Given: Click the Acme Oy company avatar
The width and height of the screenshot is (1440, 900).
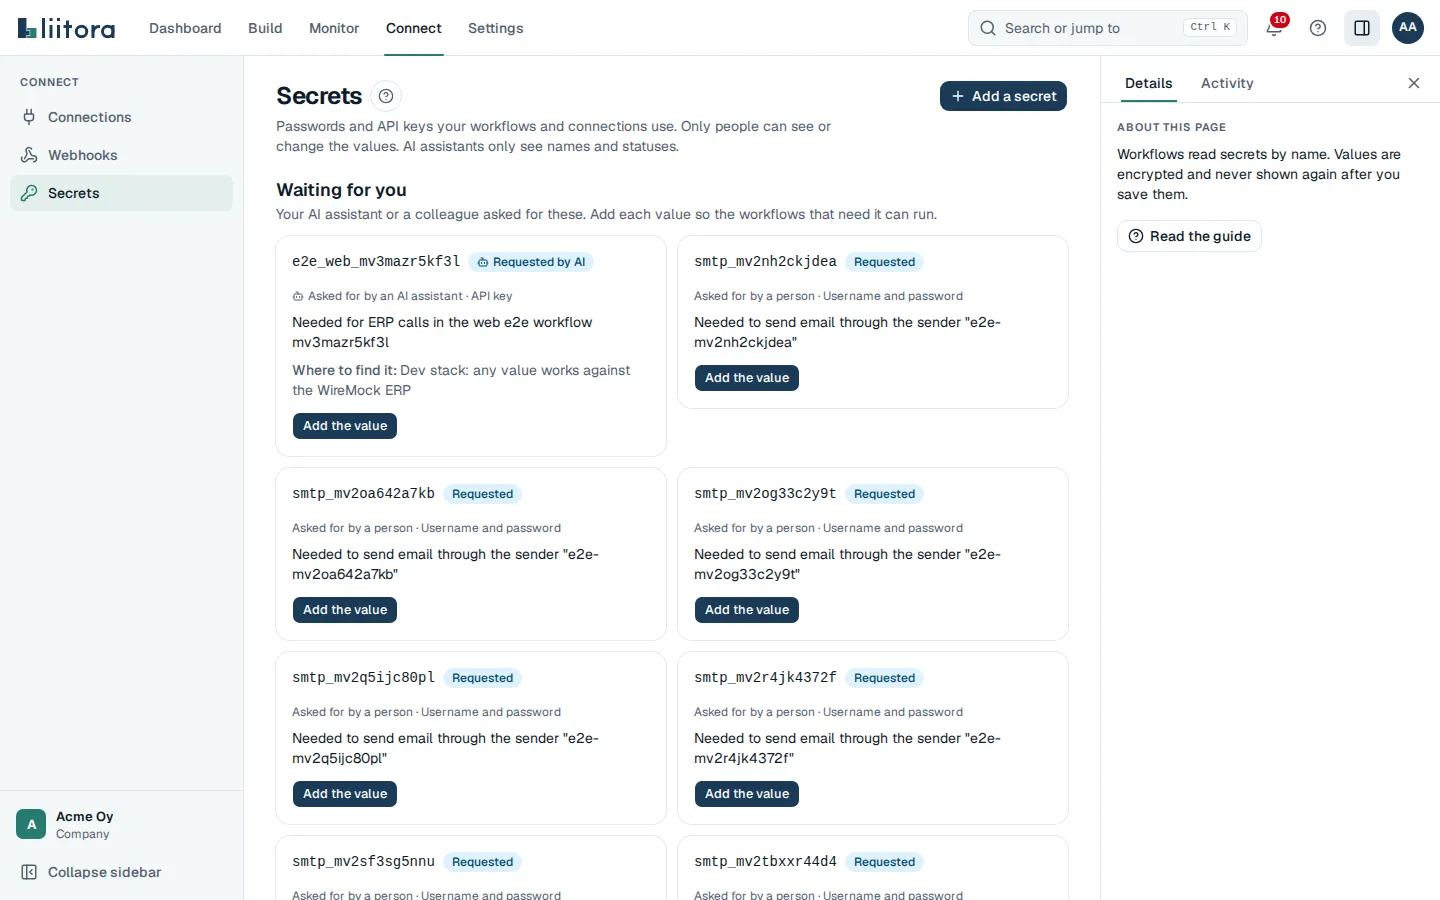Looking at the screenshot, I should [x=31, y=824].
